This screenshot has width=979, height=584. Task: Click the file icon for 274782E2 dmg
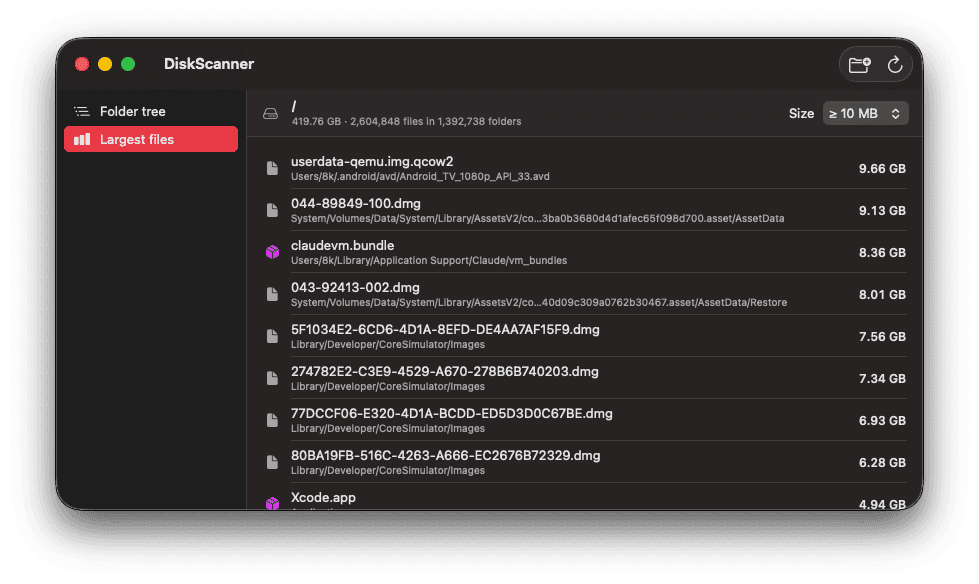[272, 378]
